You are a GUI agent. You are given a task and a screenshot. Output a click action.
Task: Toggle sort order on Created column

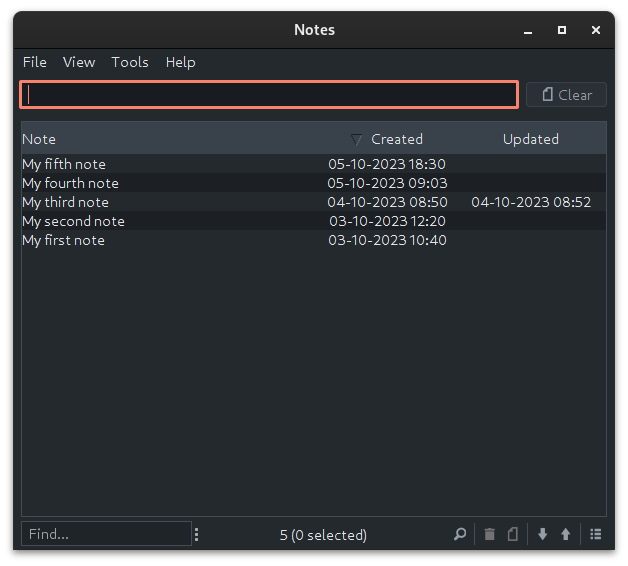pyautogui.click(x=396, y=139)
